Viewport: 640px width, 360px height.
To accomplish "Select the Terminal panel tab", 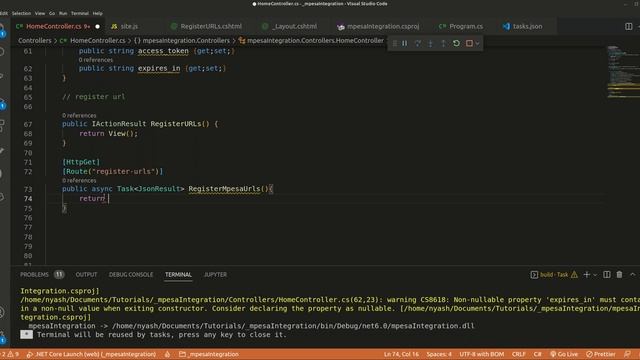I will click(178, 275).
